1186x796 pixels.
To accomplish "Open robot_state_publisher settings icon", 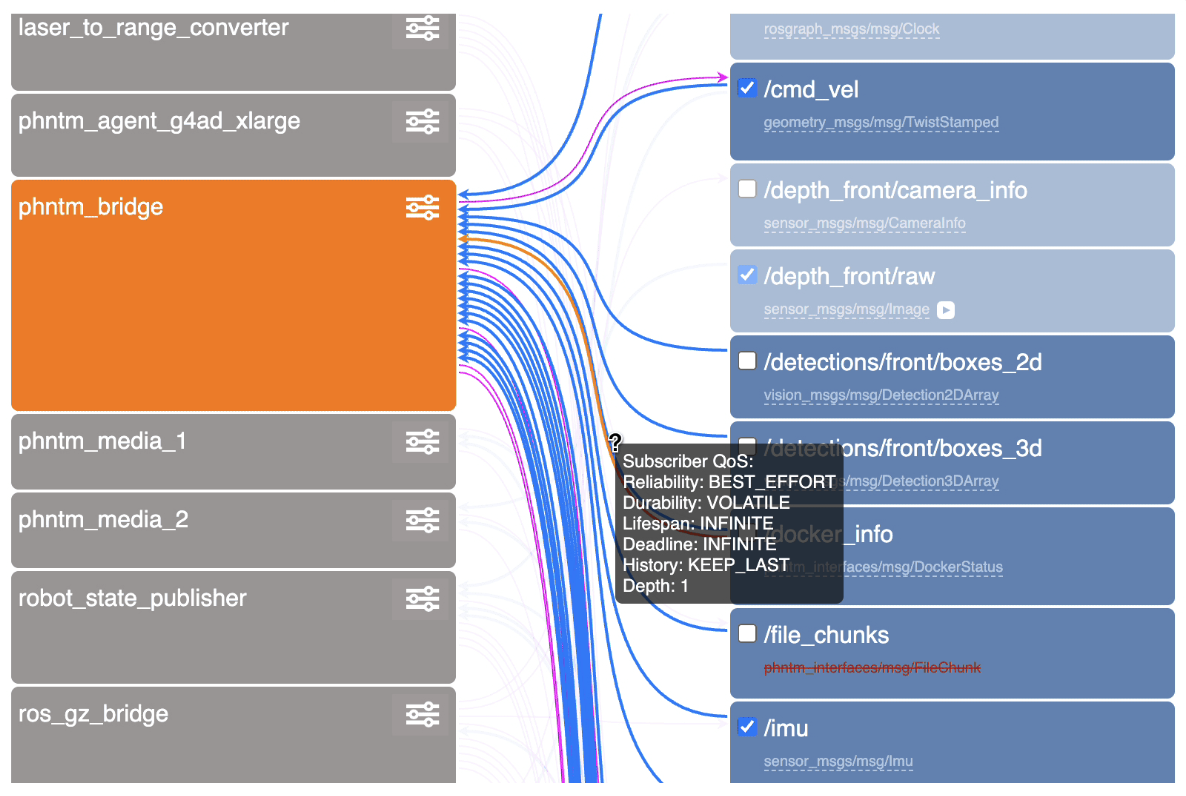I will pyautogui.click(x=421, y=597).
